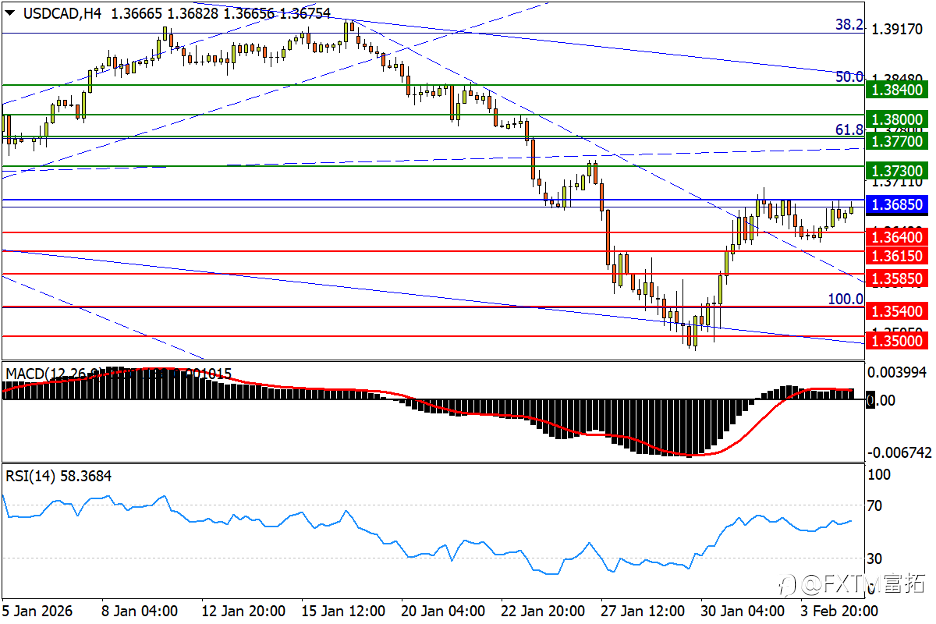
Task: Click the 20 Jan 04:00 time axis label
Action: [x=442, y=611]
